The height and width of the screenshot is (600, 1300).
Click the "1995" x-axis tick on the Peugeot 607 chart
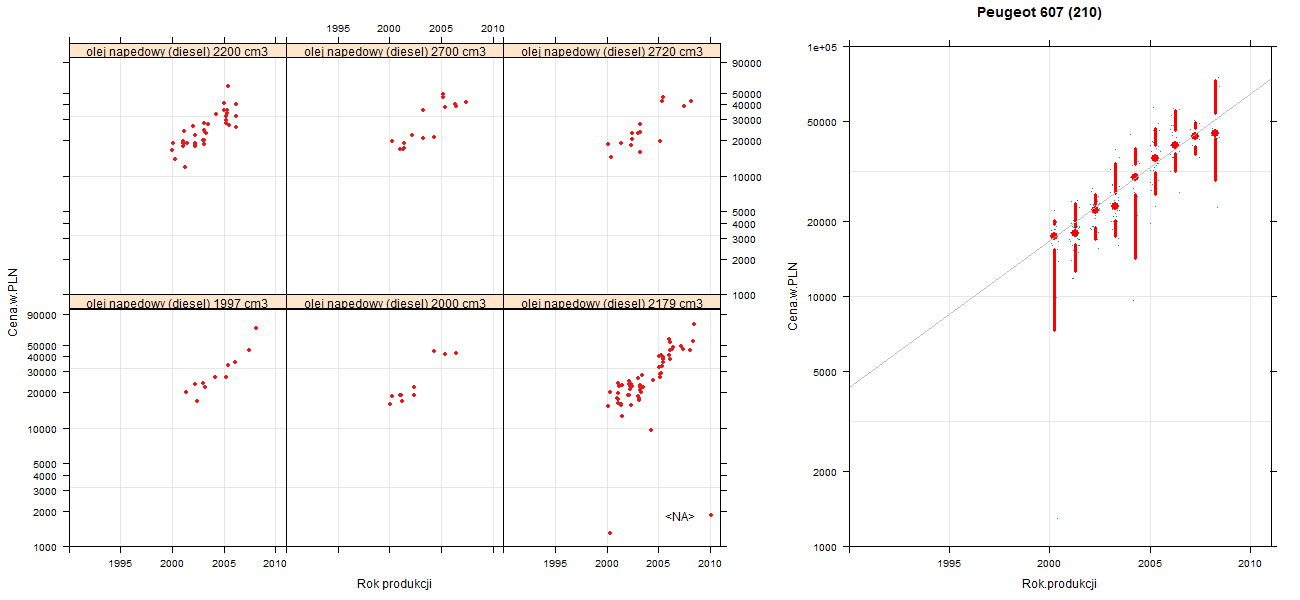coord(950,565)
